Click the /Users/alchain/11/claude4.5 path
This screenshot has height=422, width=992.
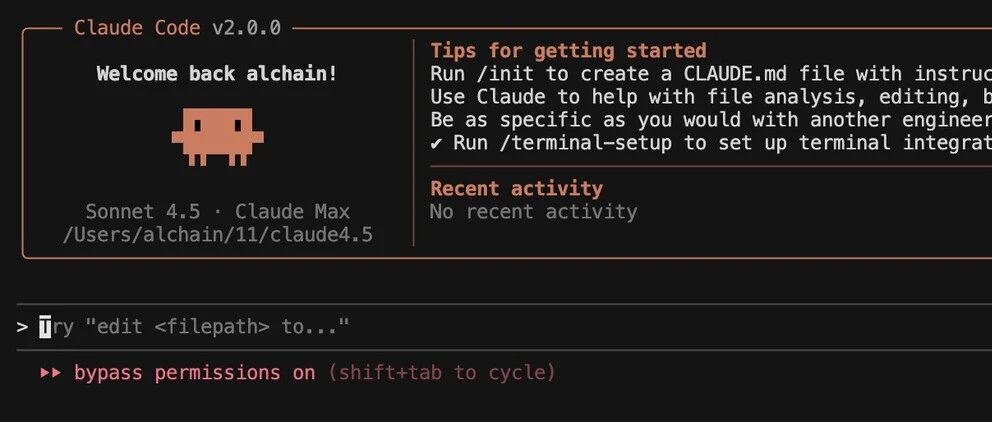(x=218, y=235)
